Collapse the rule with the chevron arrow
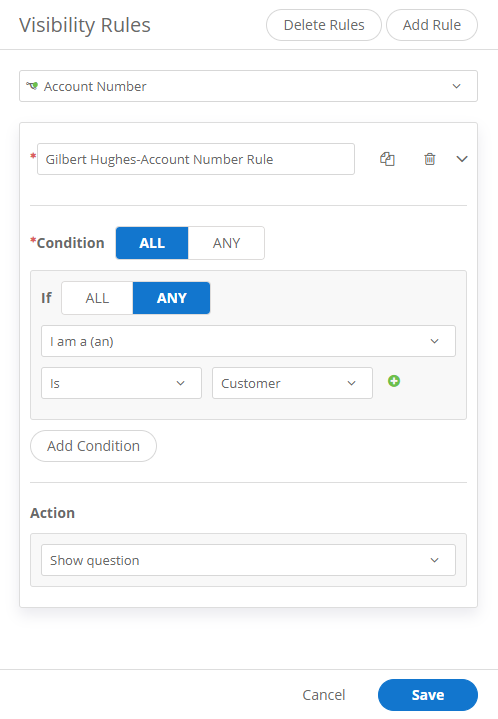The image size is (498, 719). [x=462, y=159]
